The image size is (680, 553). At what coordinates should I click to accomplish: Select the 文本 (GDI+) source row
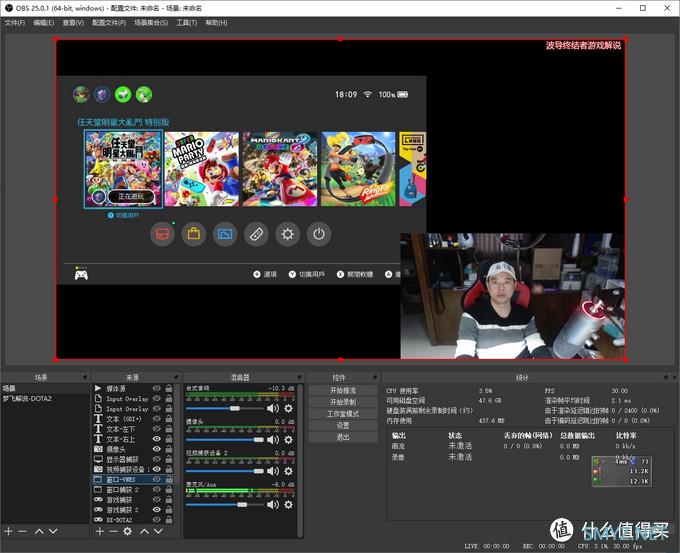pyautogui.click(x=134, y=419)
